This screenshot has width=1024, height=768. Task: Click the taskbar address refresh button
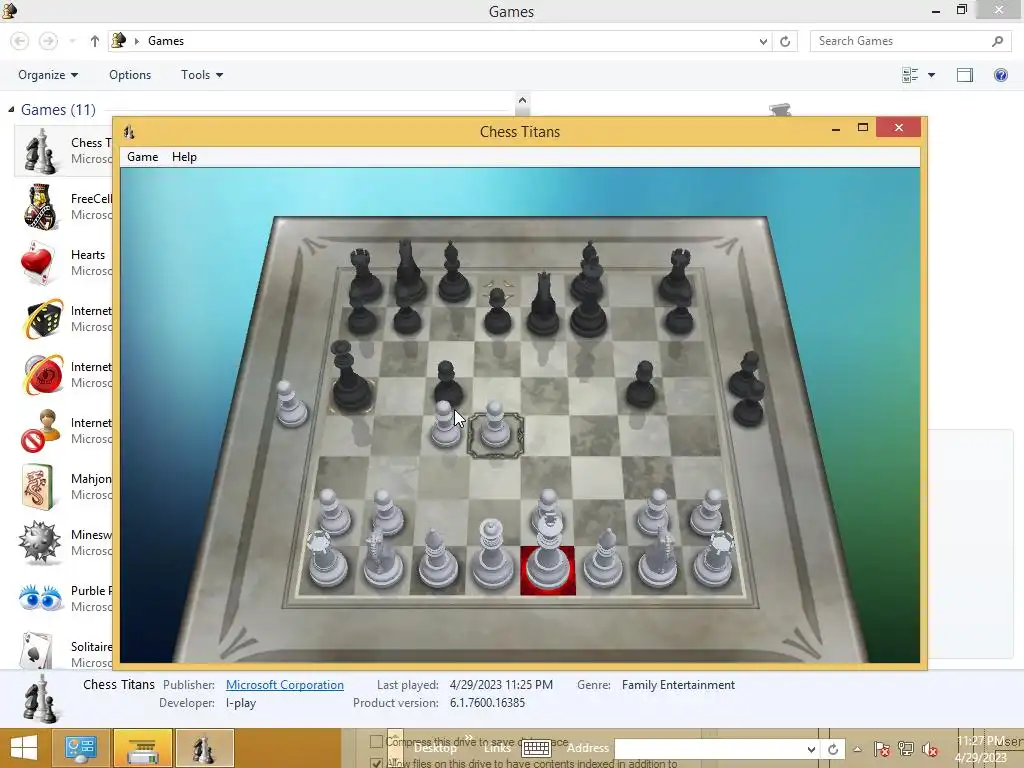click(x=833, y=749)
